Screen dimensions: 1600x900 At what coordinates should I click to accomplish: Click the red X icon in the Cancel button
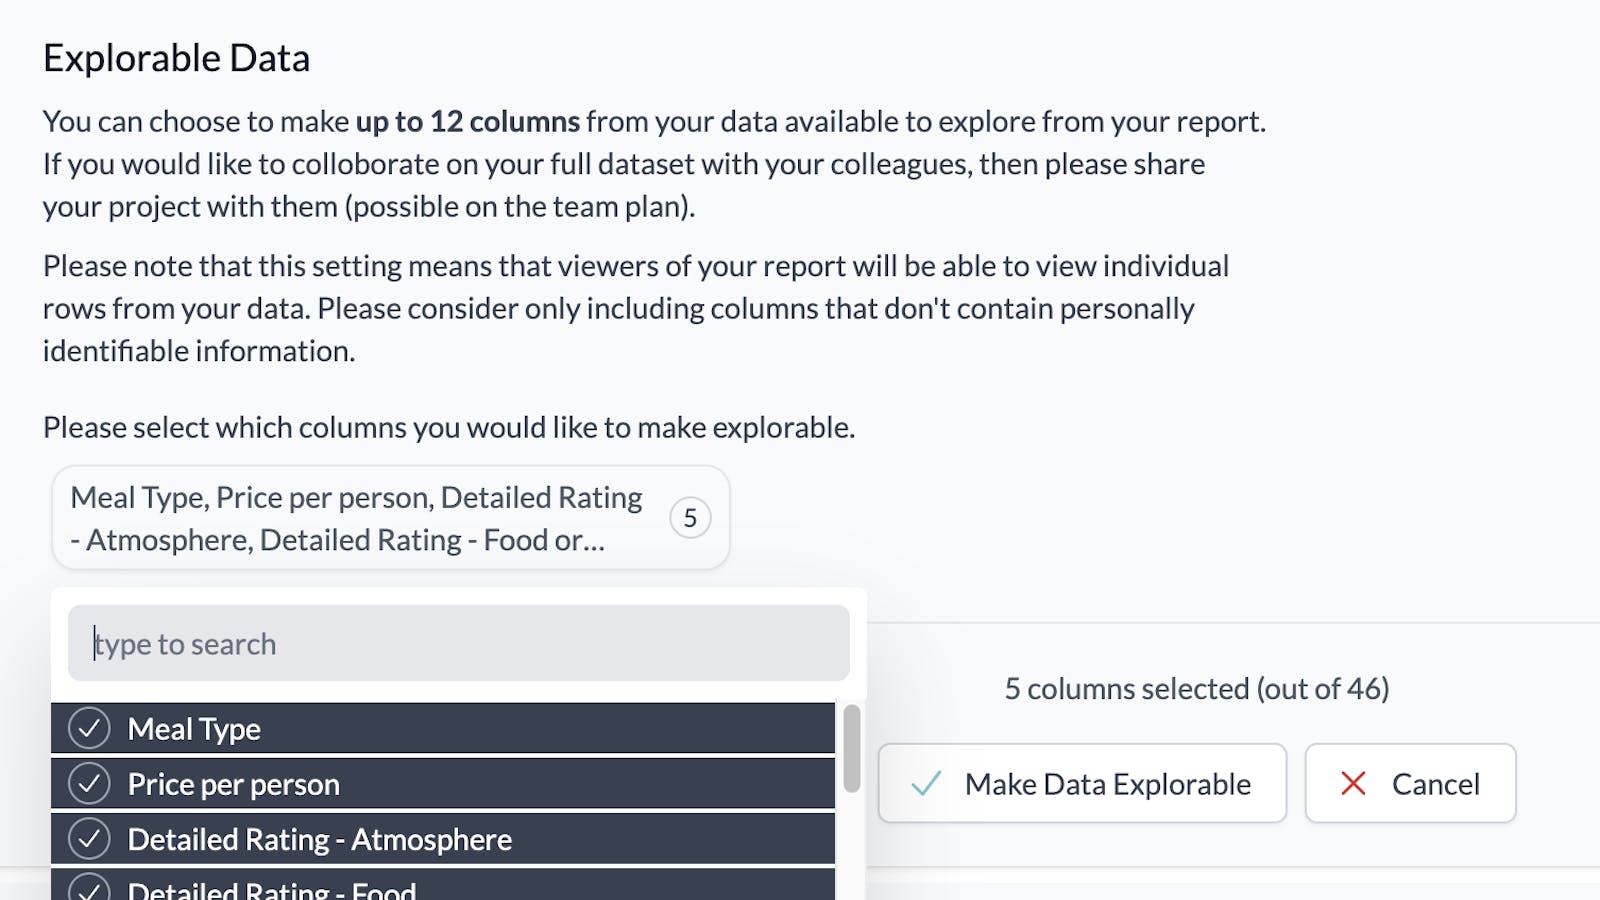click(1354, 784)
